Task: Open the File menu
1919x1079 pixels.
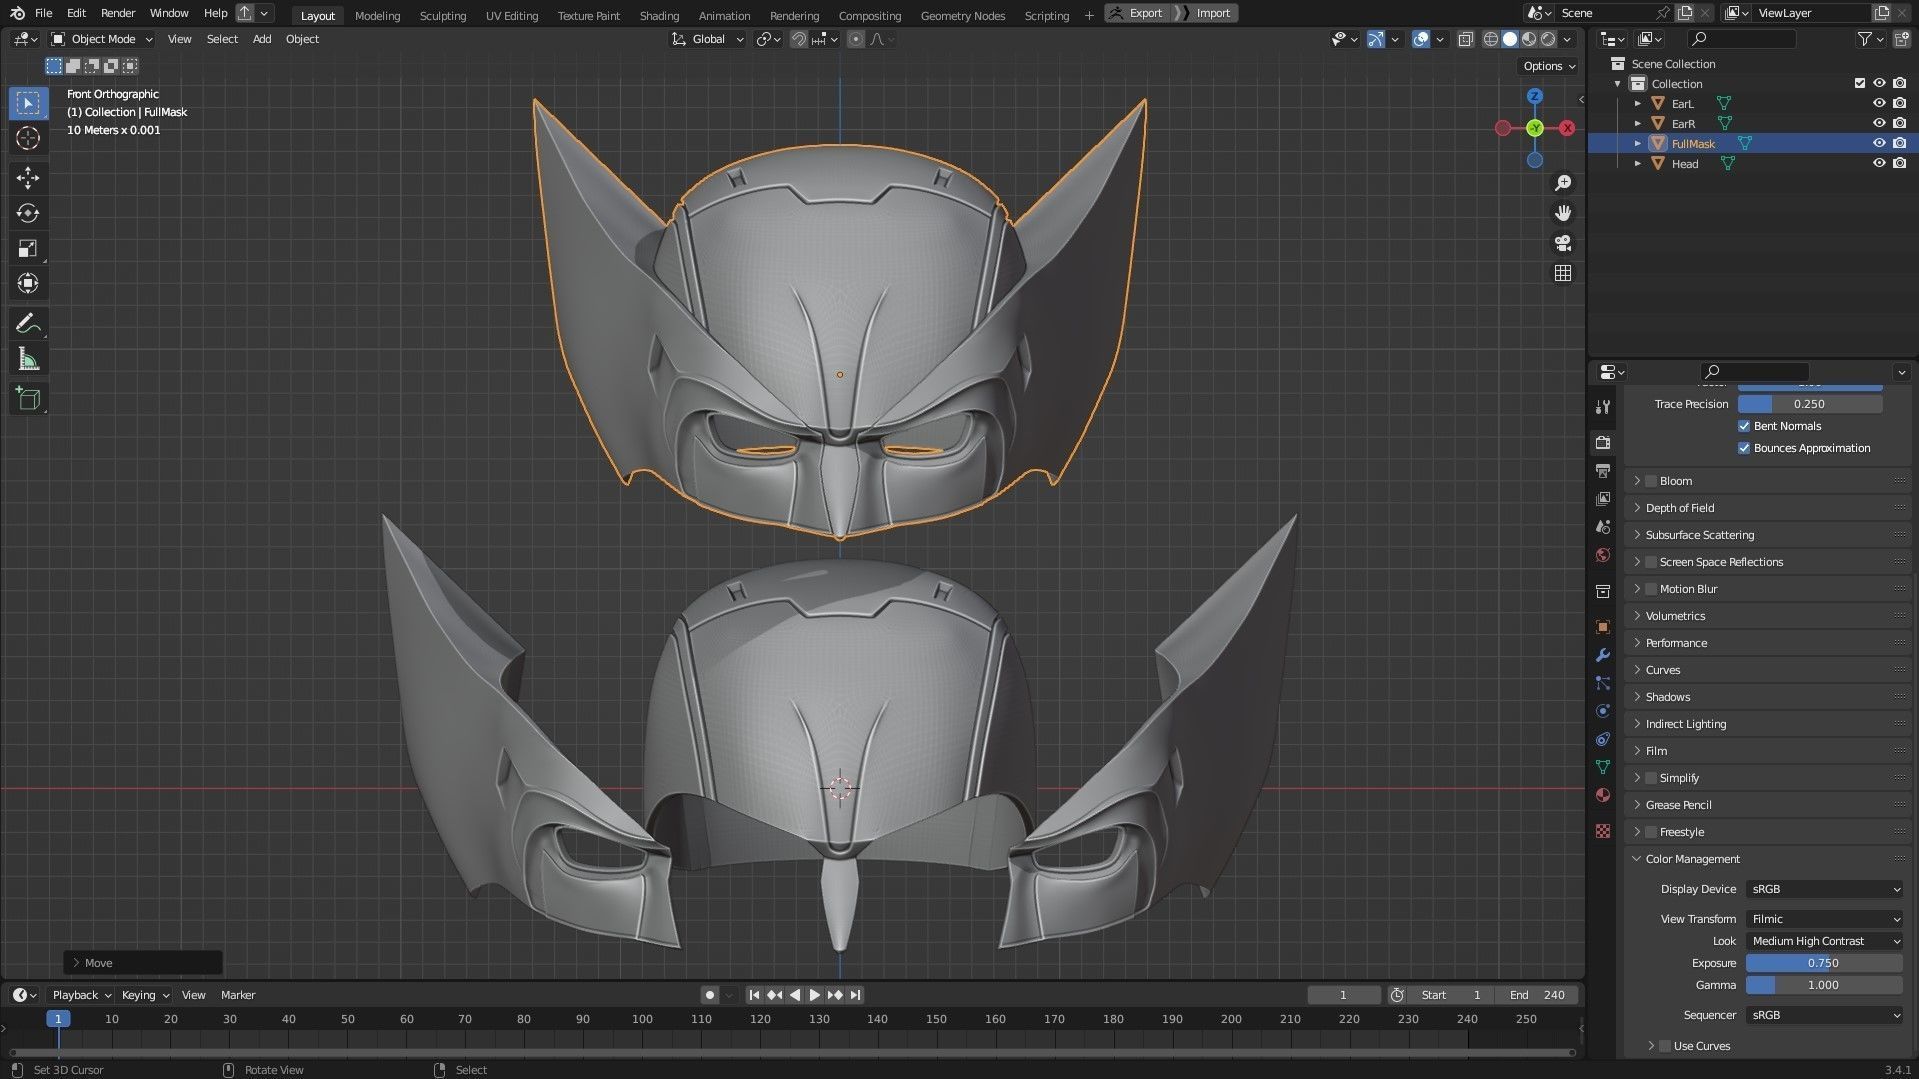Action: click(x=43, y=13)
